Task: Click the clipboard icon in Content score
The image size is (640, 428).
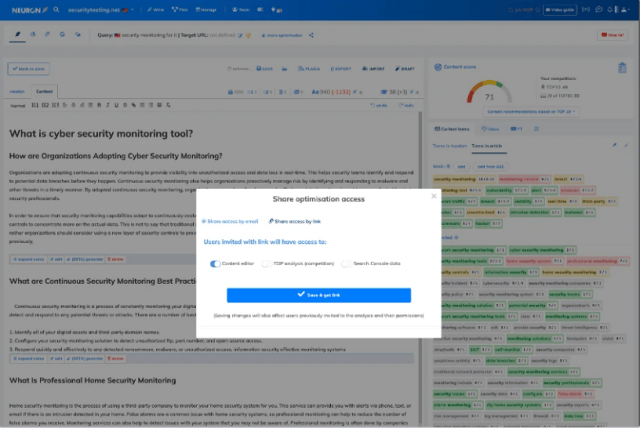Action: (622, 68)
